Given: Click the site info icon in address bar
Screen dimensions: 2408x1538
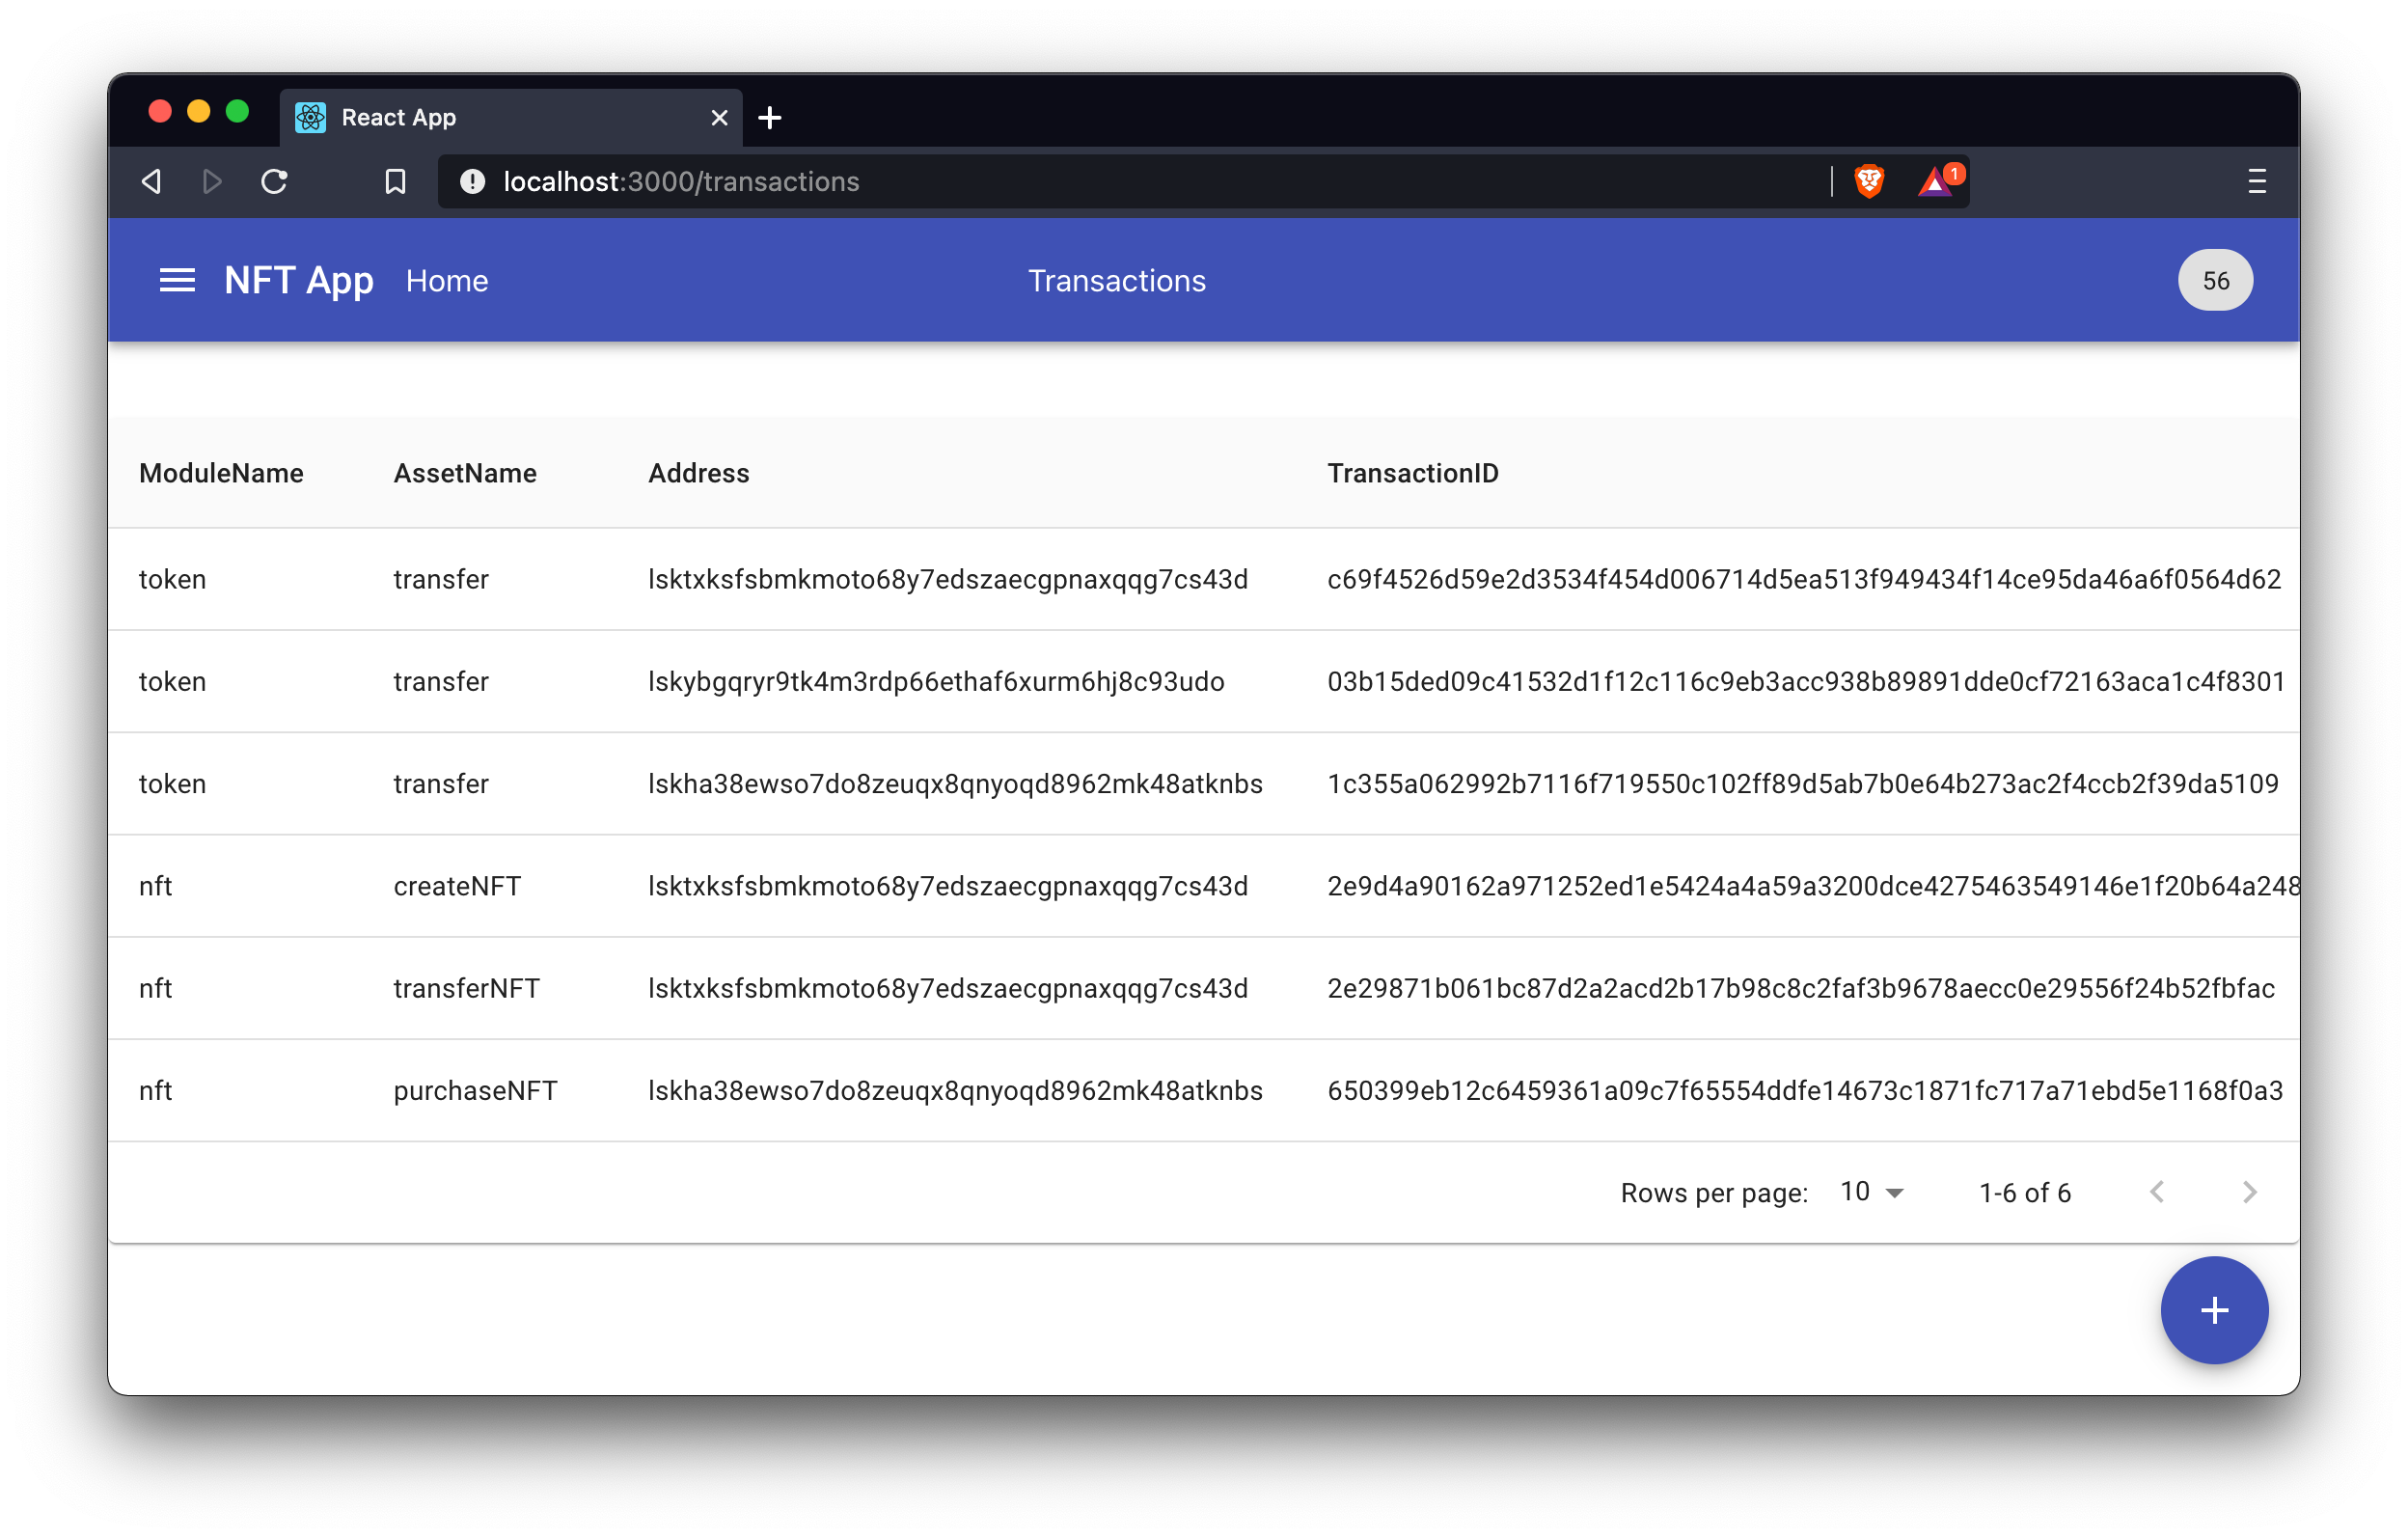Looking at the screenshot, I should [x=471, y=181].
